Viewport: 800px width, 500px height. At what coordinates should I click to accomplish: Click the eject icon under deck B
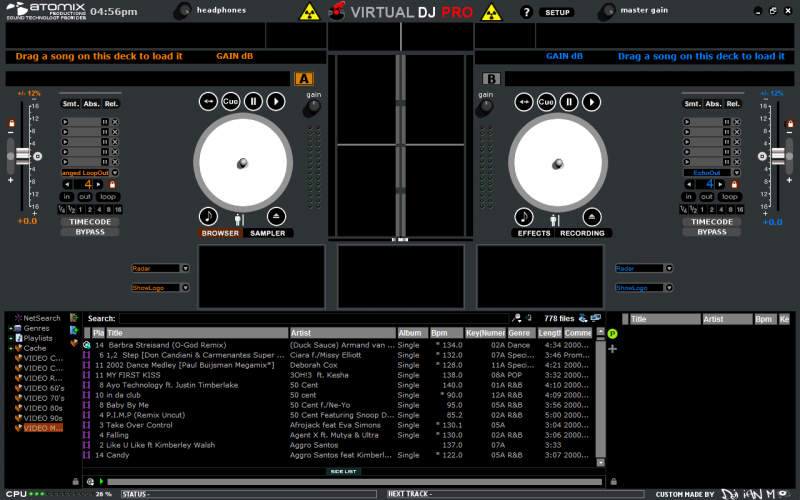[x=591, y=217]
